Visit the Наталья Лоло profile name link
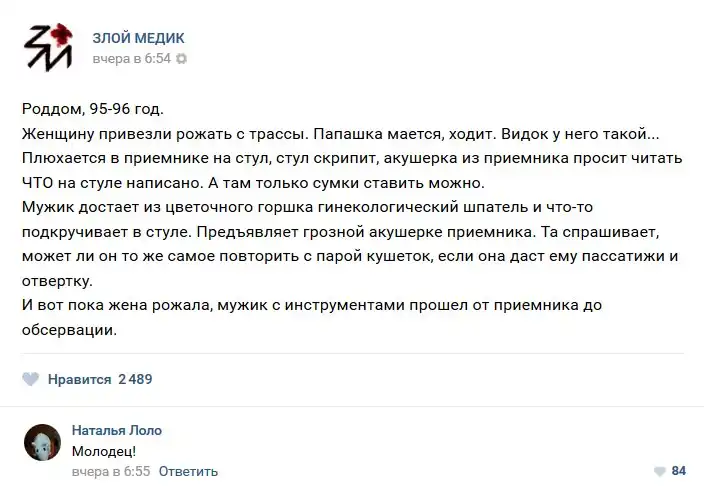The width and height of the screenshot is (704, 490). [116, 430]
